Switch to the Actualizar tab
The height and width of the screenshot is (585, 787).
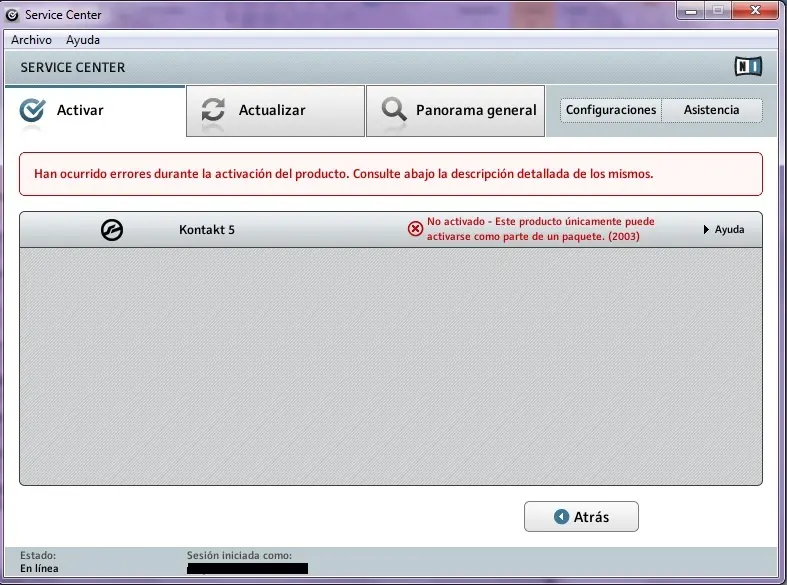pos(275,111)
